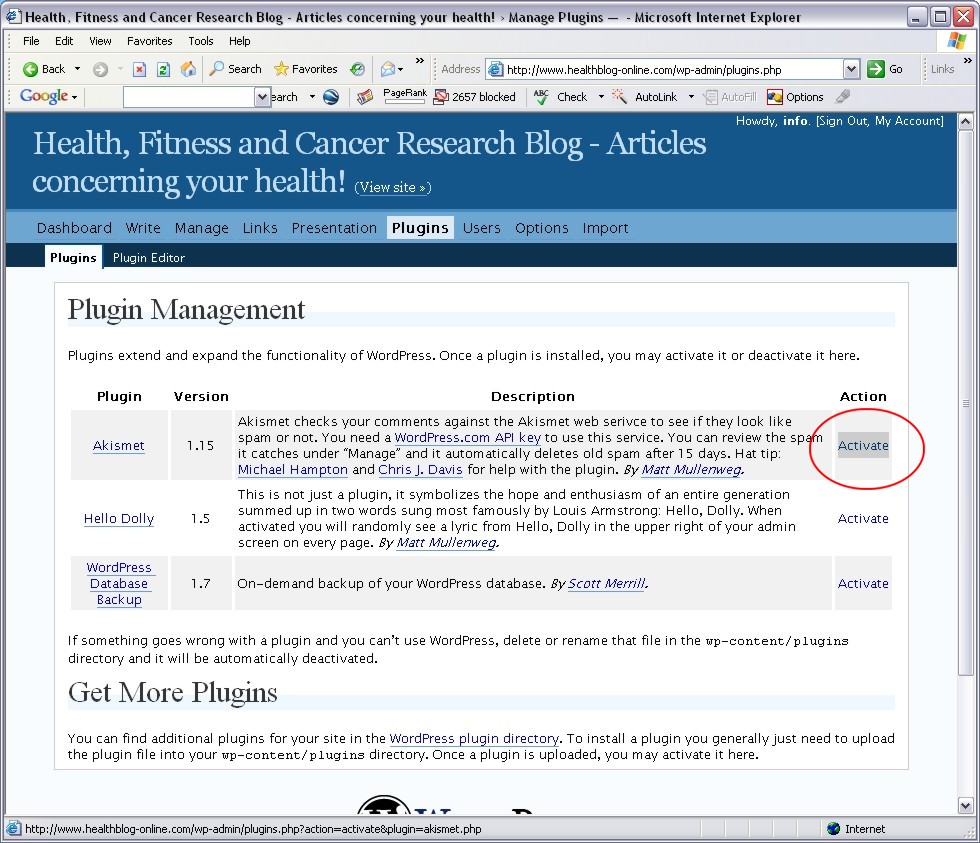Open the Search pane in IE toolbar

click(235, 69)
